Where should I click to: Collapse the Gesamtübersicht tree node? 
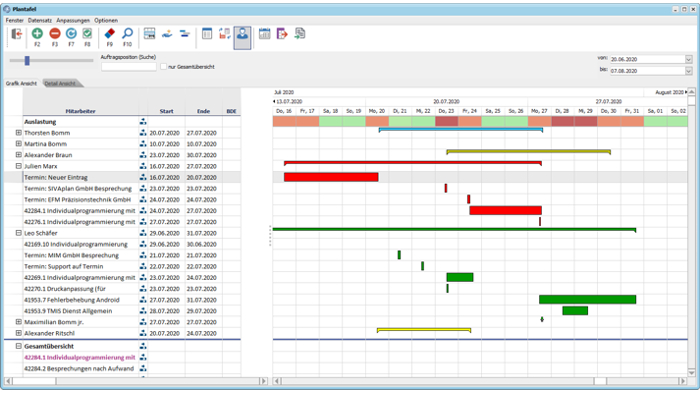18,346
